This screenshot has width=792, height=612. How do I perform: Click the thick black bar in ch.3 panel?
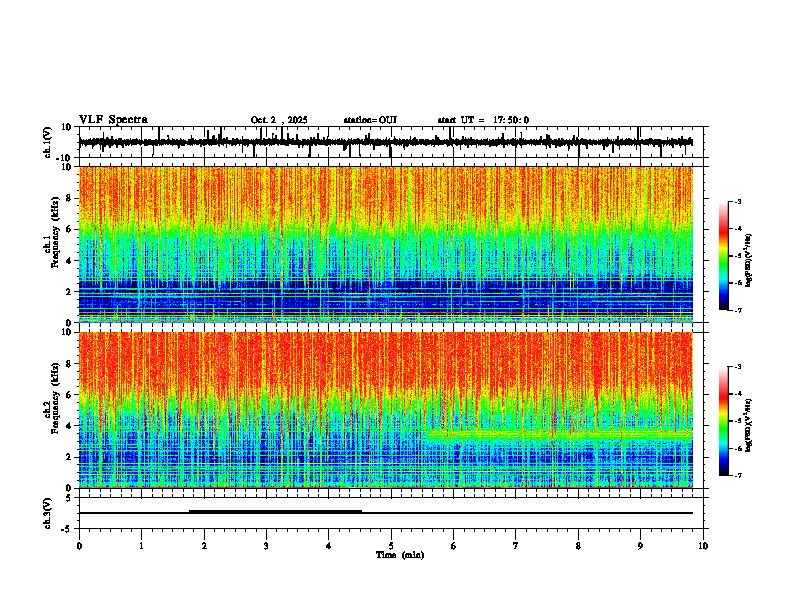pyautogui.click(x=275, y=512)
